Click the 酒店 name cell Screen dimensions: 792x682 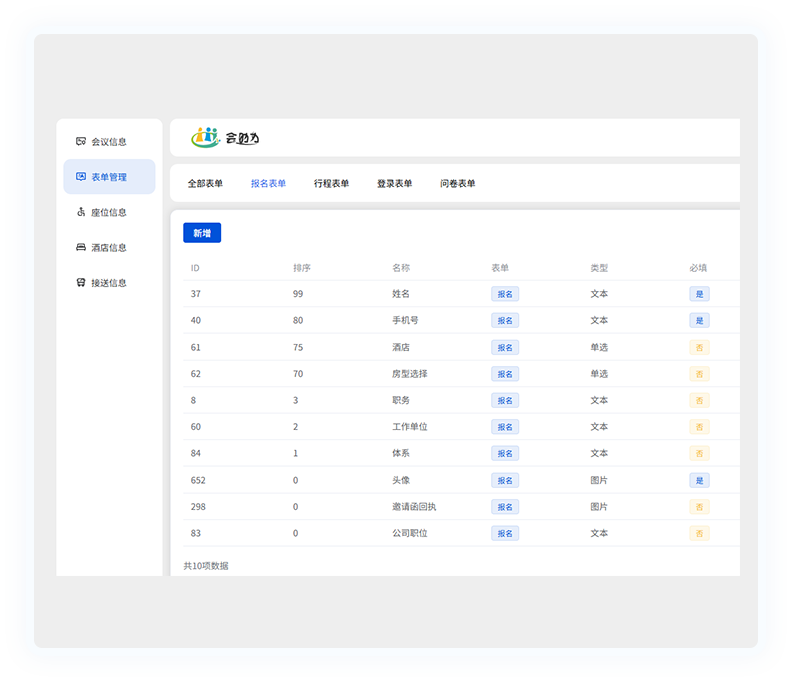(401, 347)
